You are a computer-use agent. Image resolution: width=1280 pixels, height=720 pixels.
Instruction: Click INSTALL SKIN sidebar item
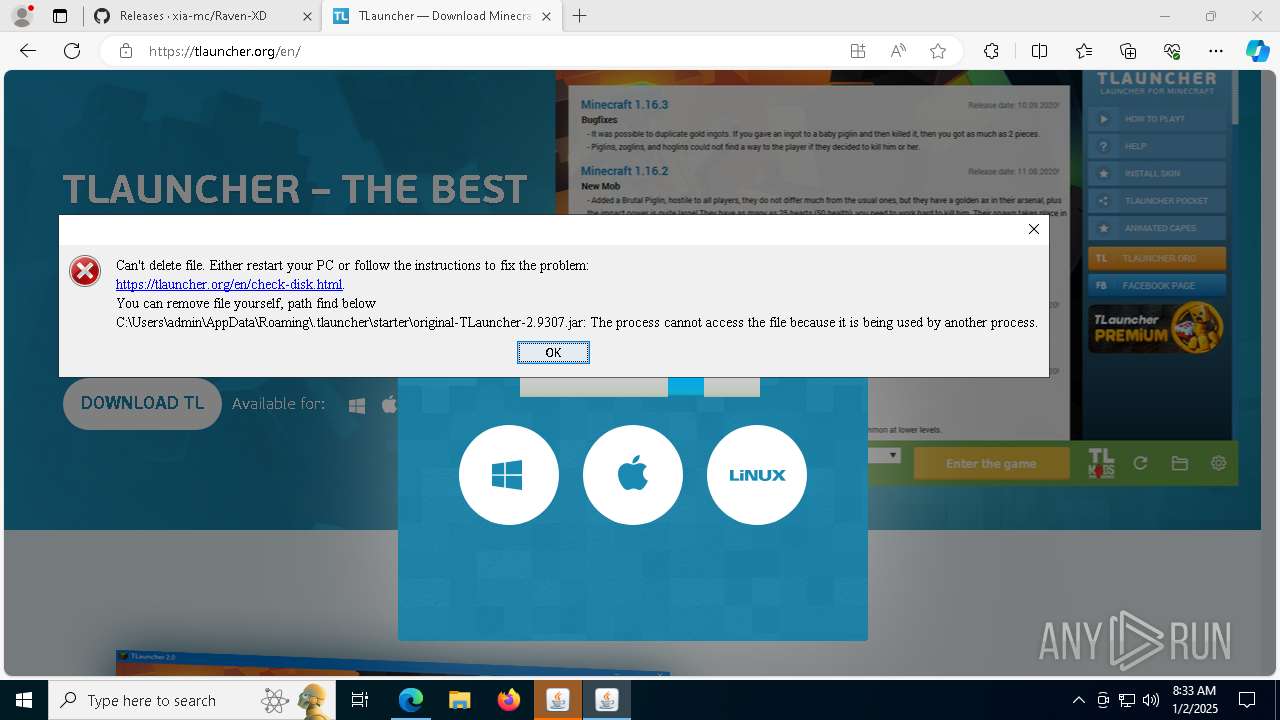pos(1157,173)
